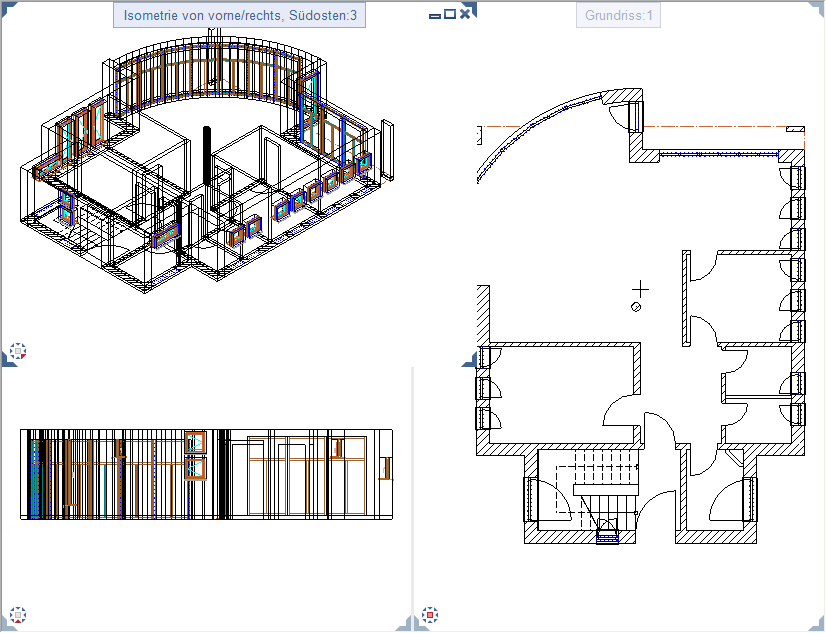The image size is (826, 633).
Task: Click the bottom-right corner handle of floor plan viewport
Action: point(817,624)
